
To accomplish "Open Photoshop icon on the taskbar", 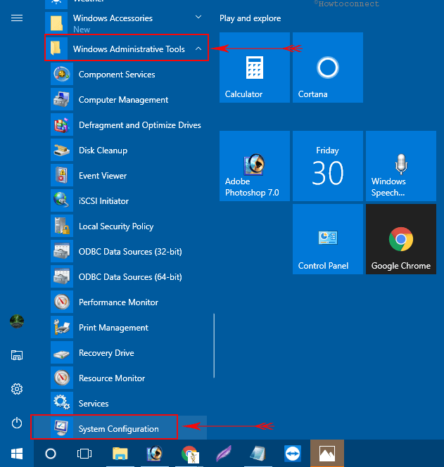I will 154,454.
